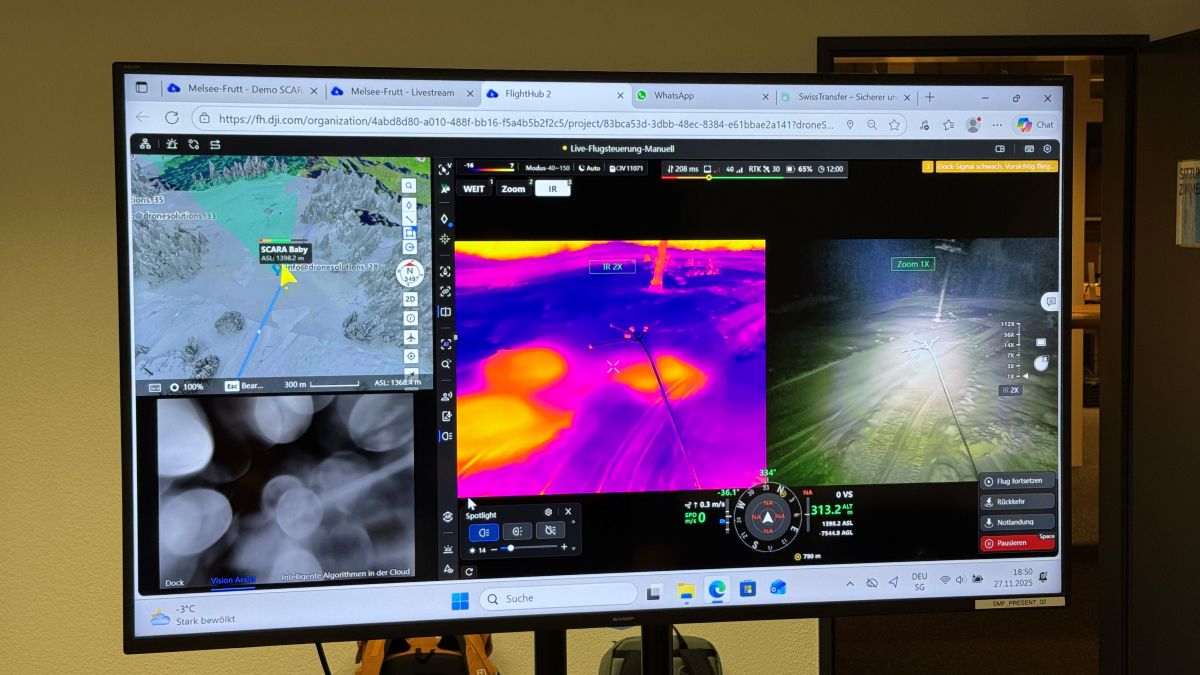Toggle the map view to 2D
The height and width of the screenshot is (675, 1200).
tap(410, 299)
